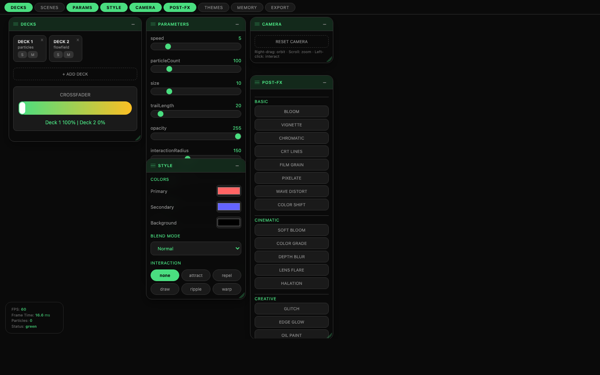Toggle the PARAMS panel tab
Image resolution: width=600 pixels, height=375 pixels.
click(82, 7)
